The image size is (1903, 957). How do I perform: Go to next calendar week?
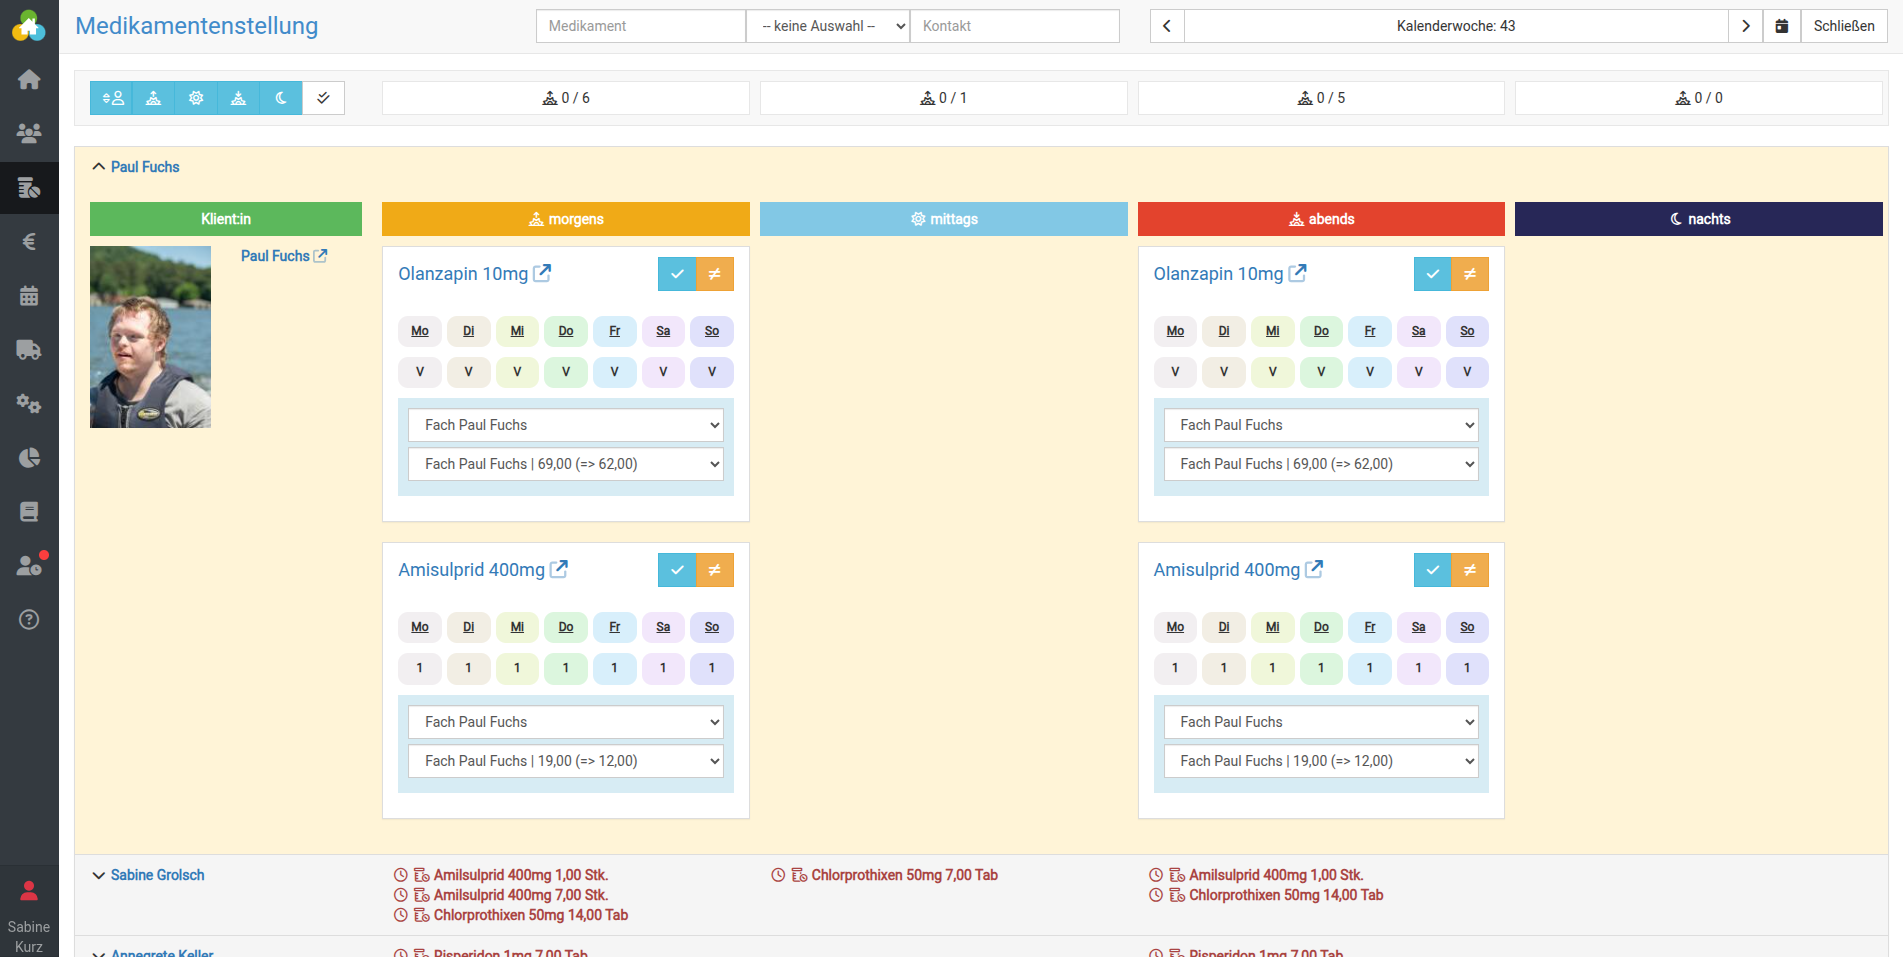(x=1745, y=26)
